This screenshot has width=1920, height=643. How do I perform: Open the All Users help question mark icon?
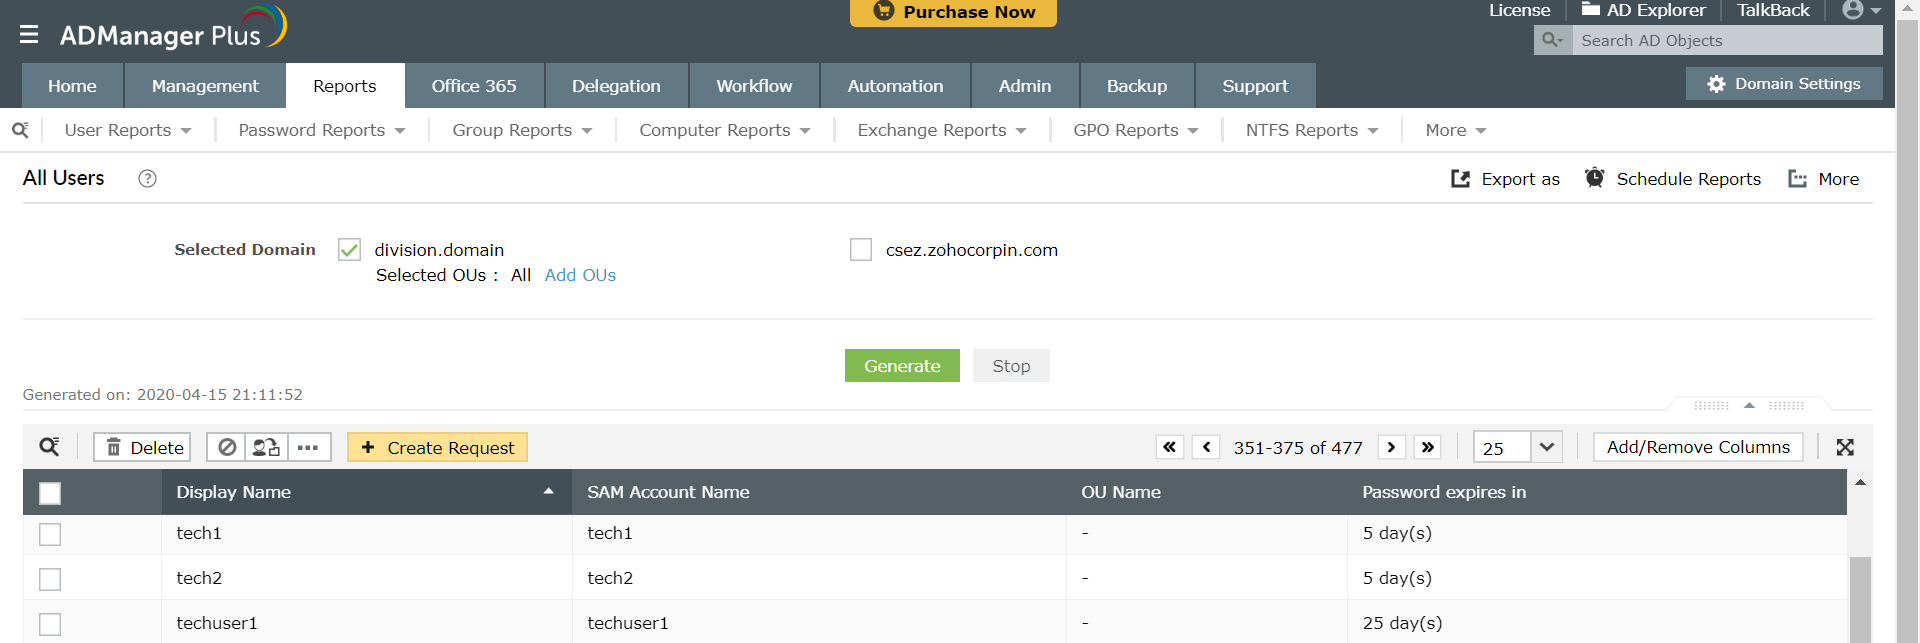147,178
